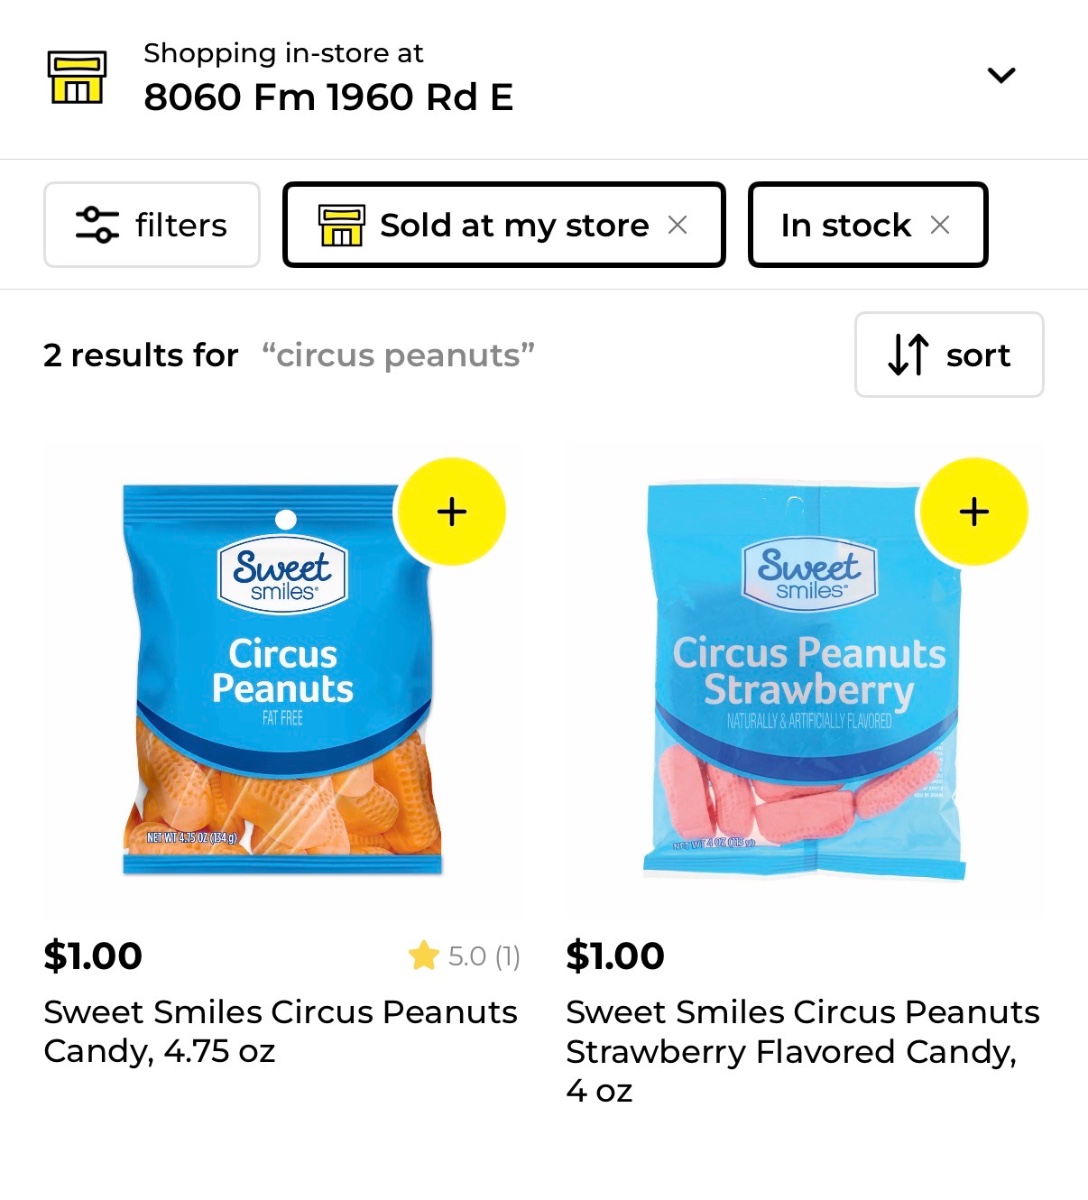Click the up-down arrows sort icon
The width and height of the screenshot is (1088, 1200).
pyautogui.click(x=908, y=355)
